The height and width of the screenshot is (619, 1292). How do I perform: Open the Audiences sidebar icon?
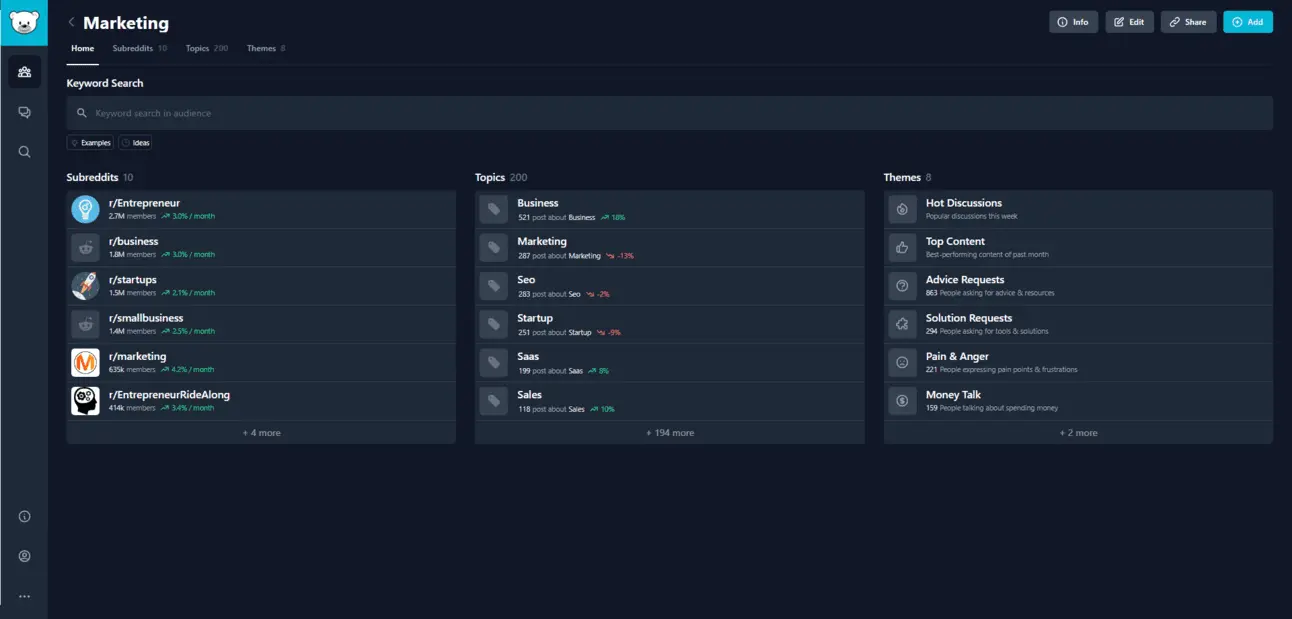[24, 72]
